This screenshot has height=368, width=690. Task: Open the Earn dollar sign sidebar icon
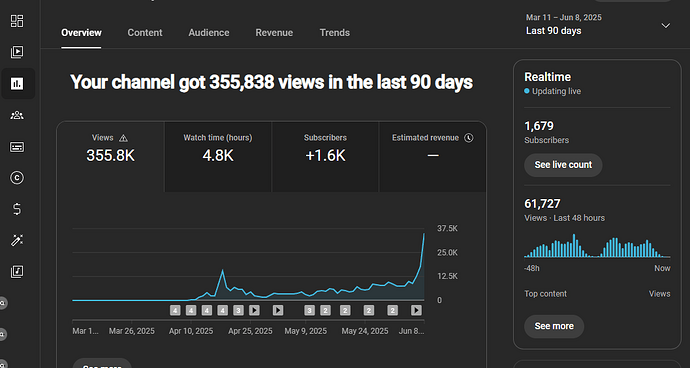pos(17,209)
